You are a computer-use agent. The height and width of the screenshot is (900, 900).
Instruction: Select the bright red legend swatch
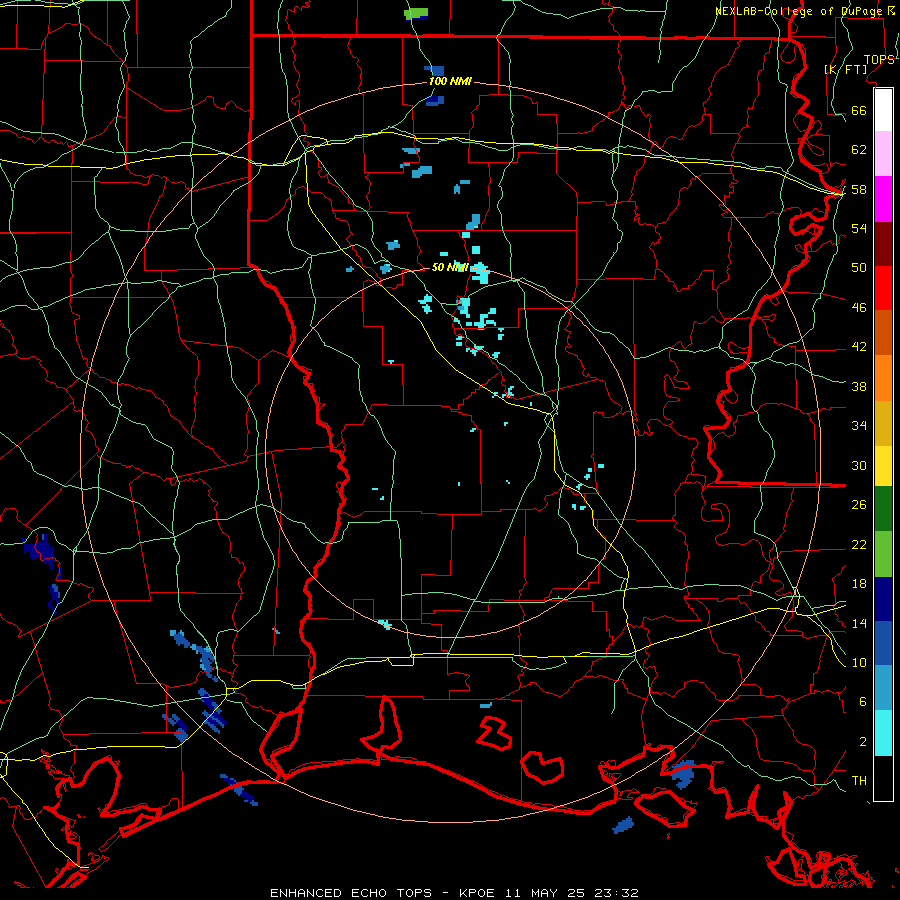883,288
